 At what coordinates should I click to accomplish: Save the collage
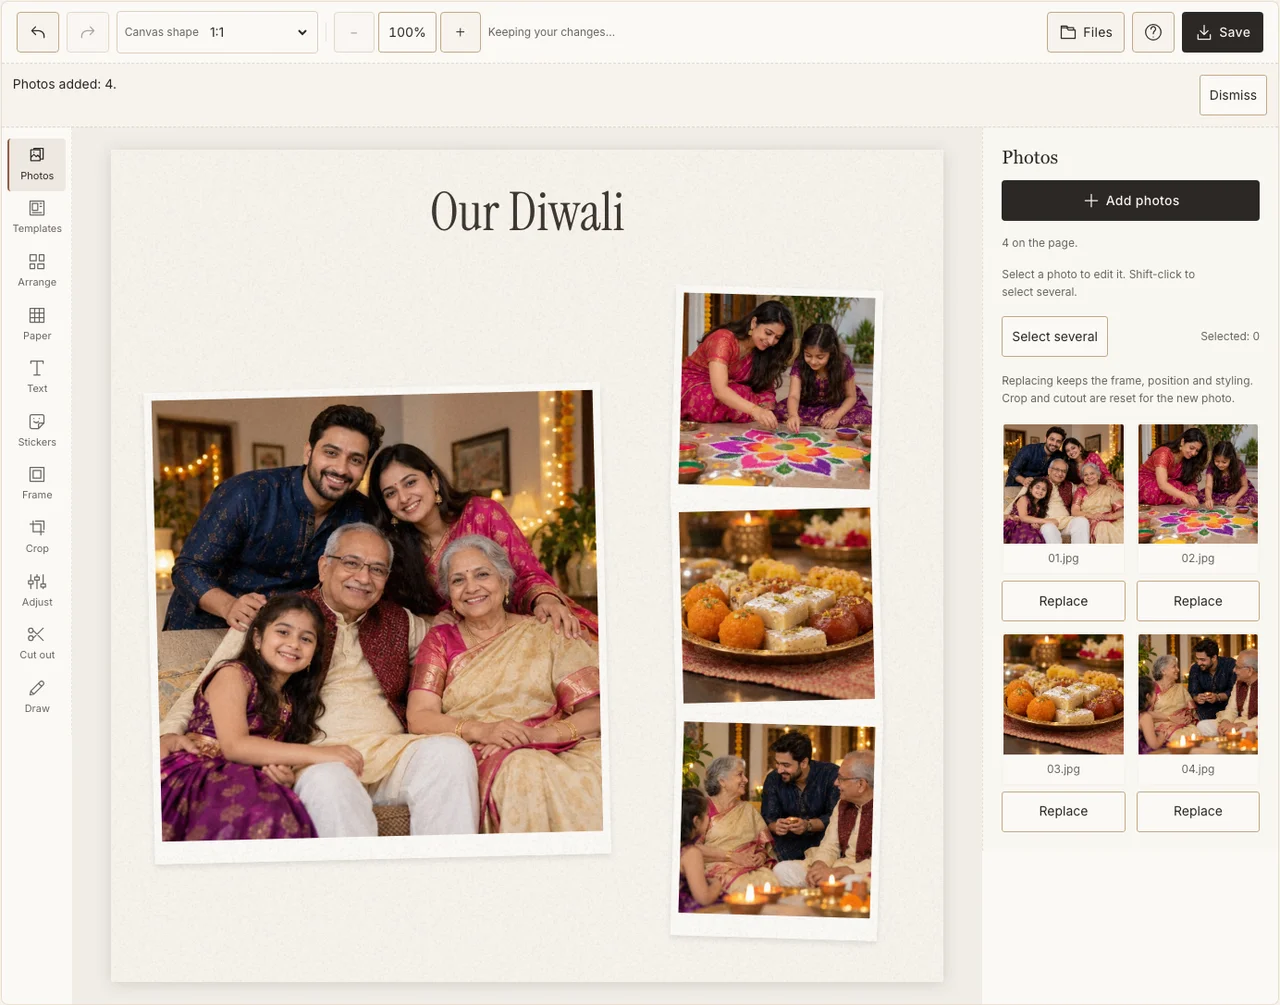point(1223,32)
